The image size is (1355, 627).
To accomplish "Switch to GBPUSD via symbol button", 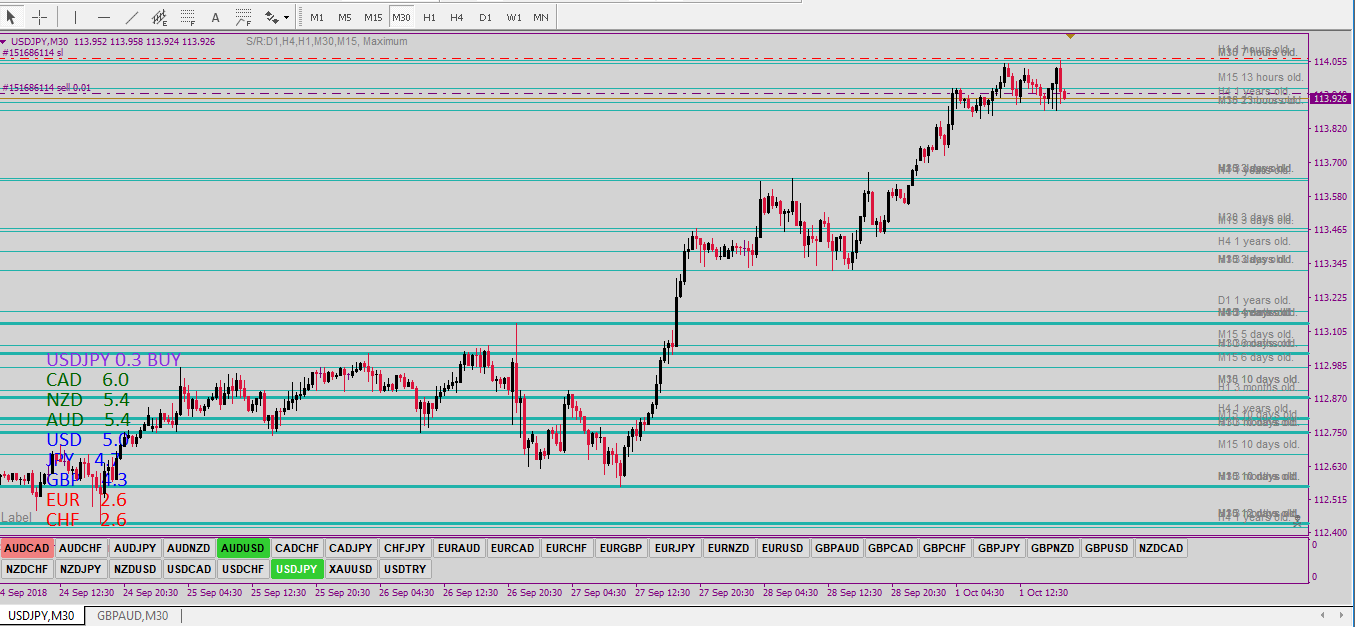I will tap(1107, 548).
